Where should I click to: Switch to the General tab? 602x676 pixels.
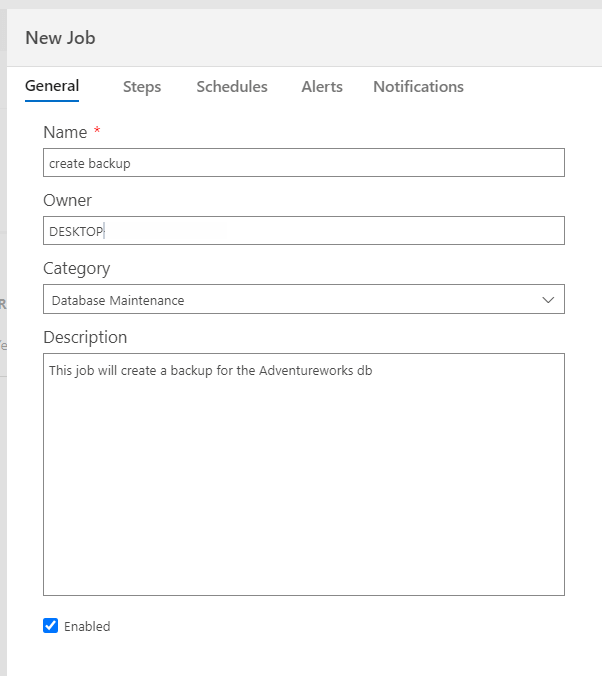(52, 87)
